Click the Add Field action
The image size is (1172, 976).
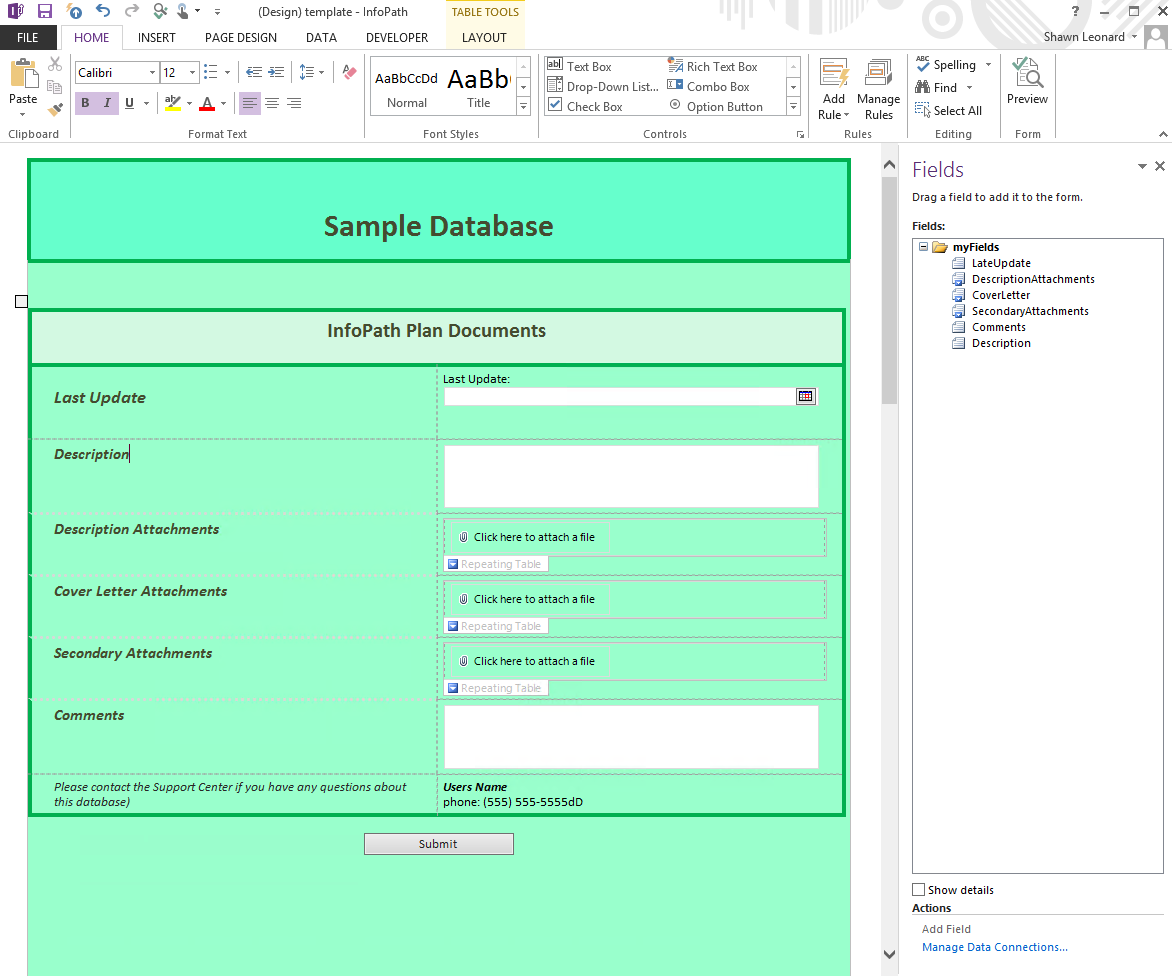[x=946, y=929]
